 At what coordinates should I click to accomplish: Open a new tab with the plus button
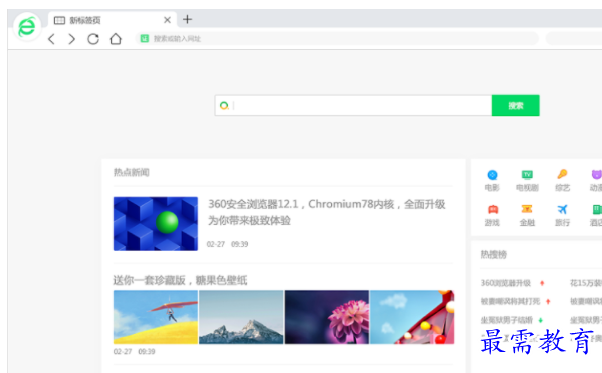pos(187,19)
